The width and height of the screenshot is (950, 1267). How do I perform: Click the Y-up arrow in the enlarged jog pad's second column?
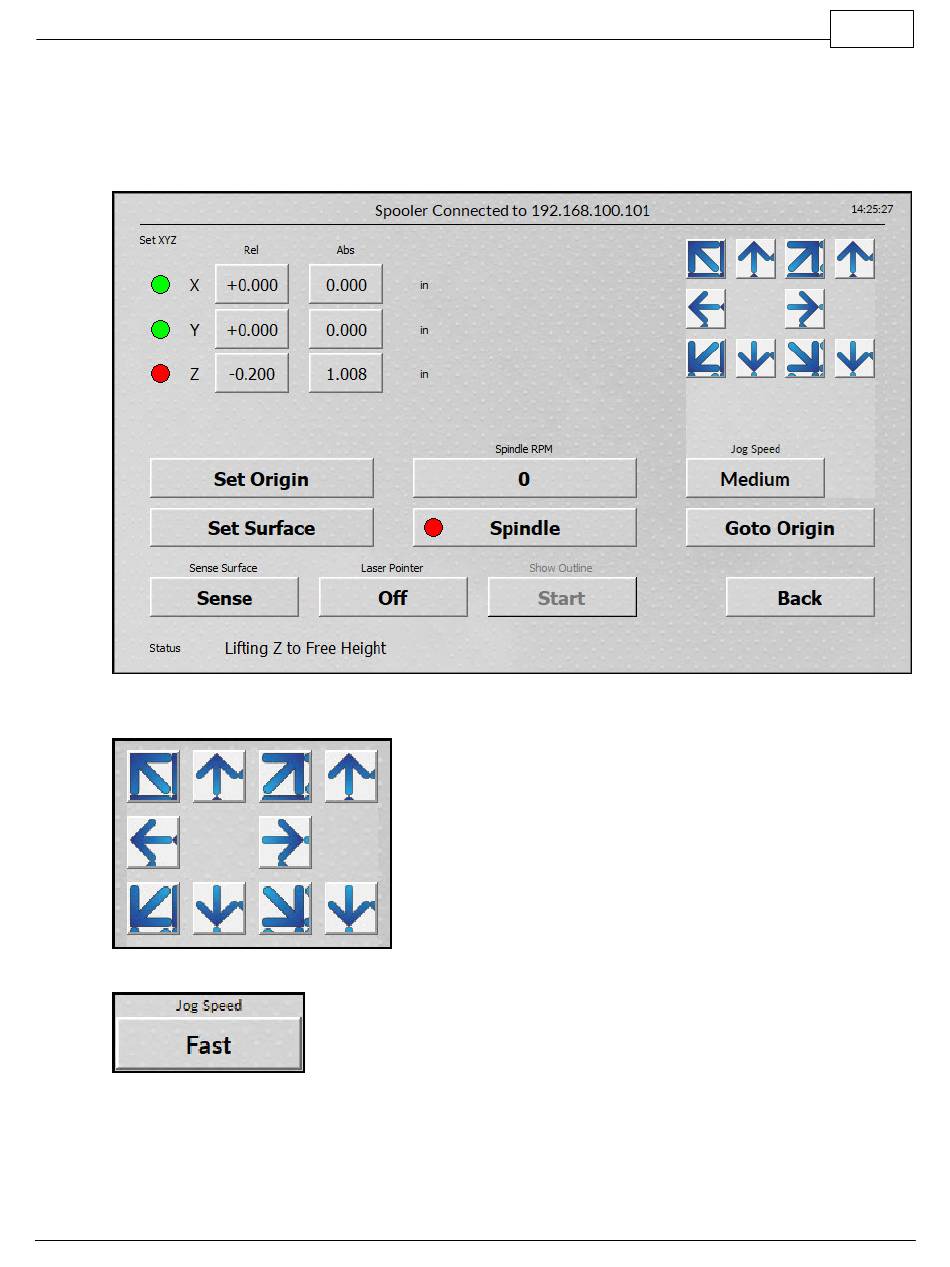pos(219,776)
